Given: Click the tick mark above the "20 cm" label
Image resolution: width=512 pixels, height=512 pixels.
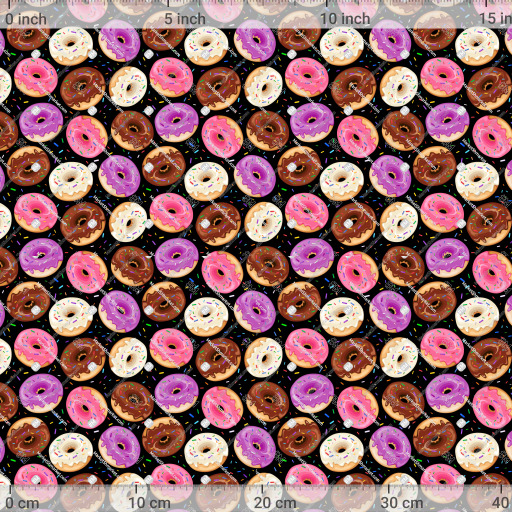Looking at the screenshot, I should (x=262, y=489).
